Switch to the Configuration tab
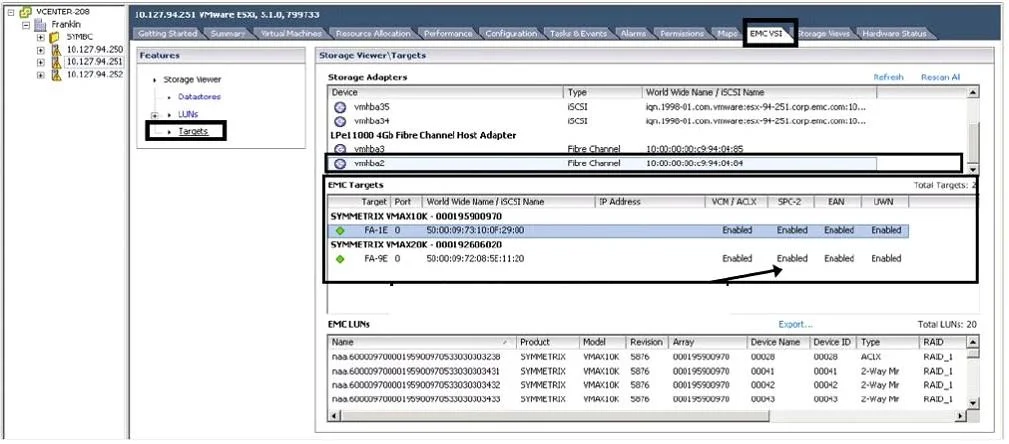The height and width of the screenshot is (444, 1009). coord(511,33)
